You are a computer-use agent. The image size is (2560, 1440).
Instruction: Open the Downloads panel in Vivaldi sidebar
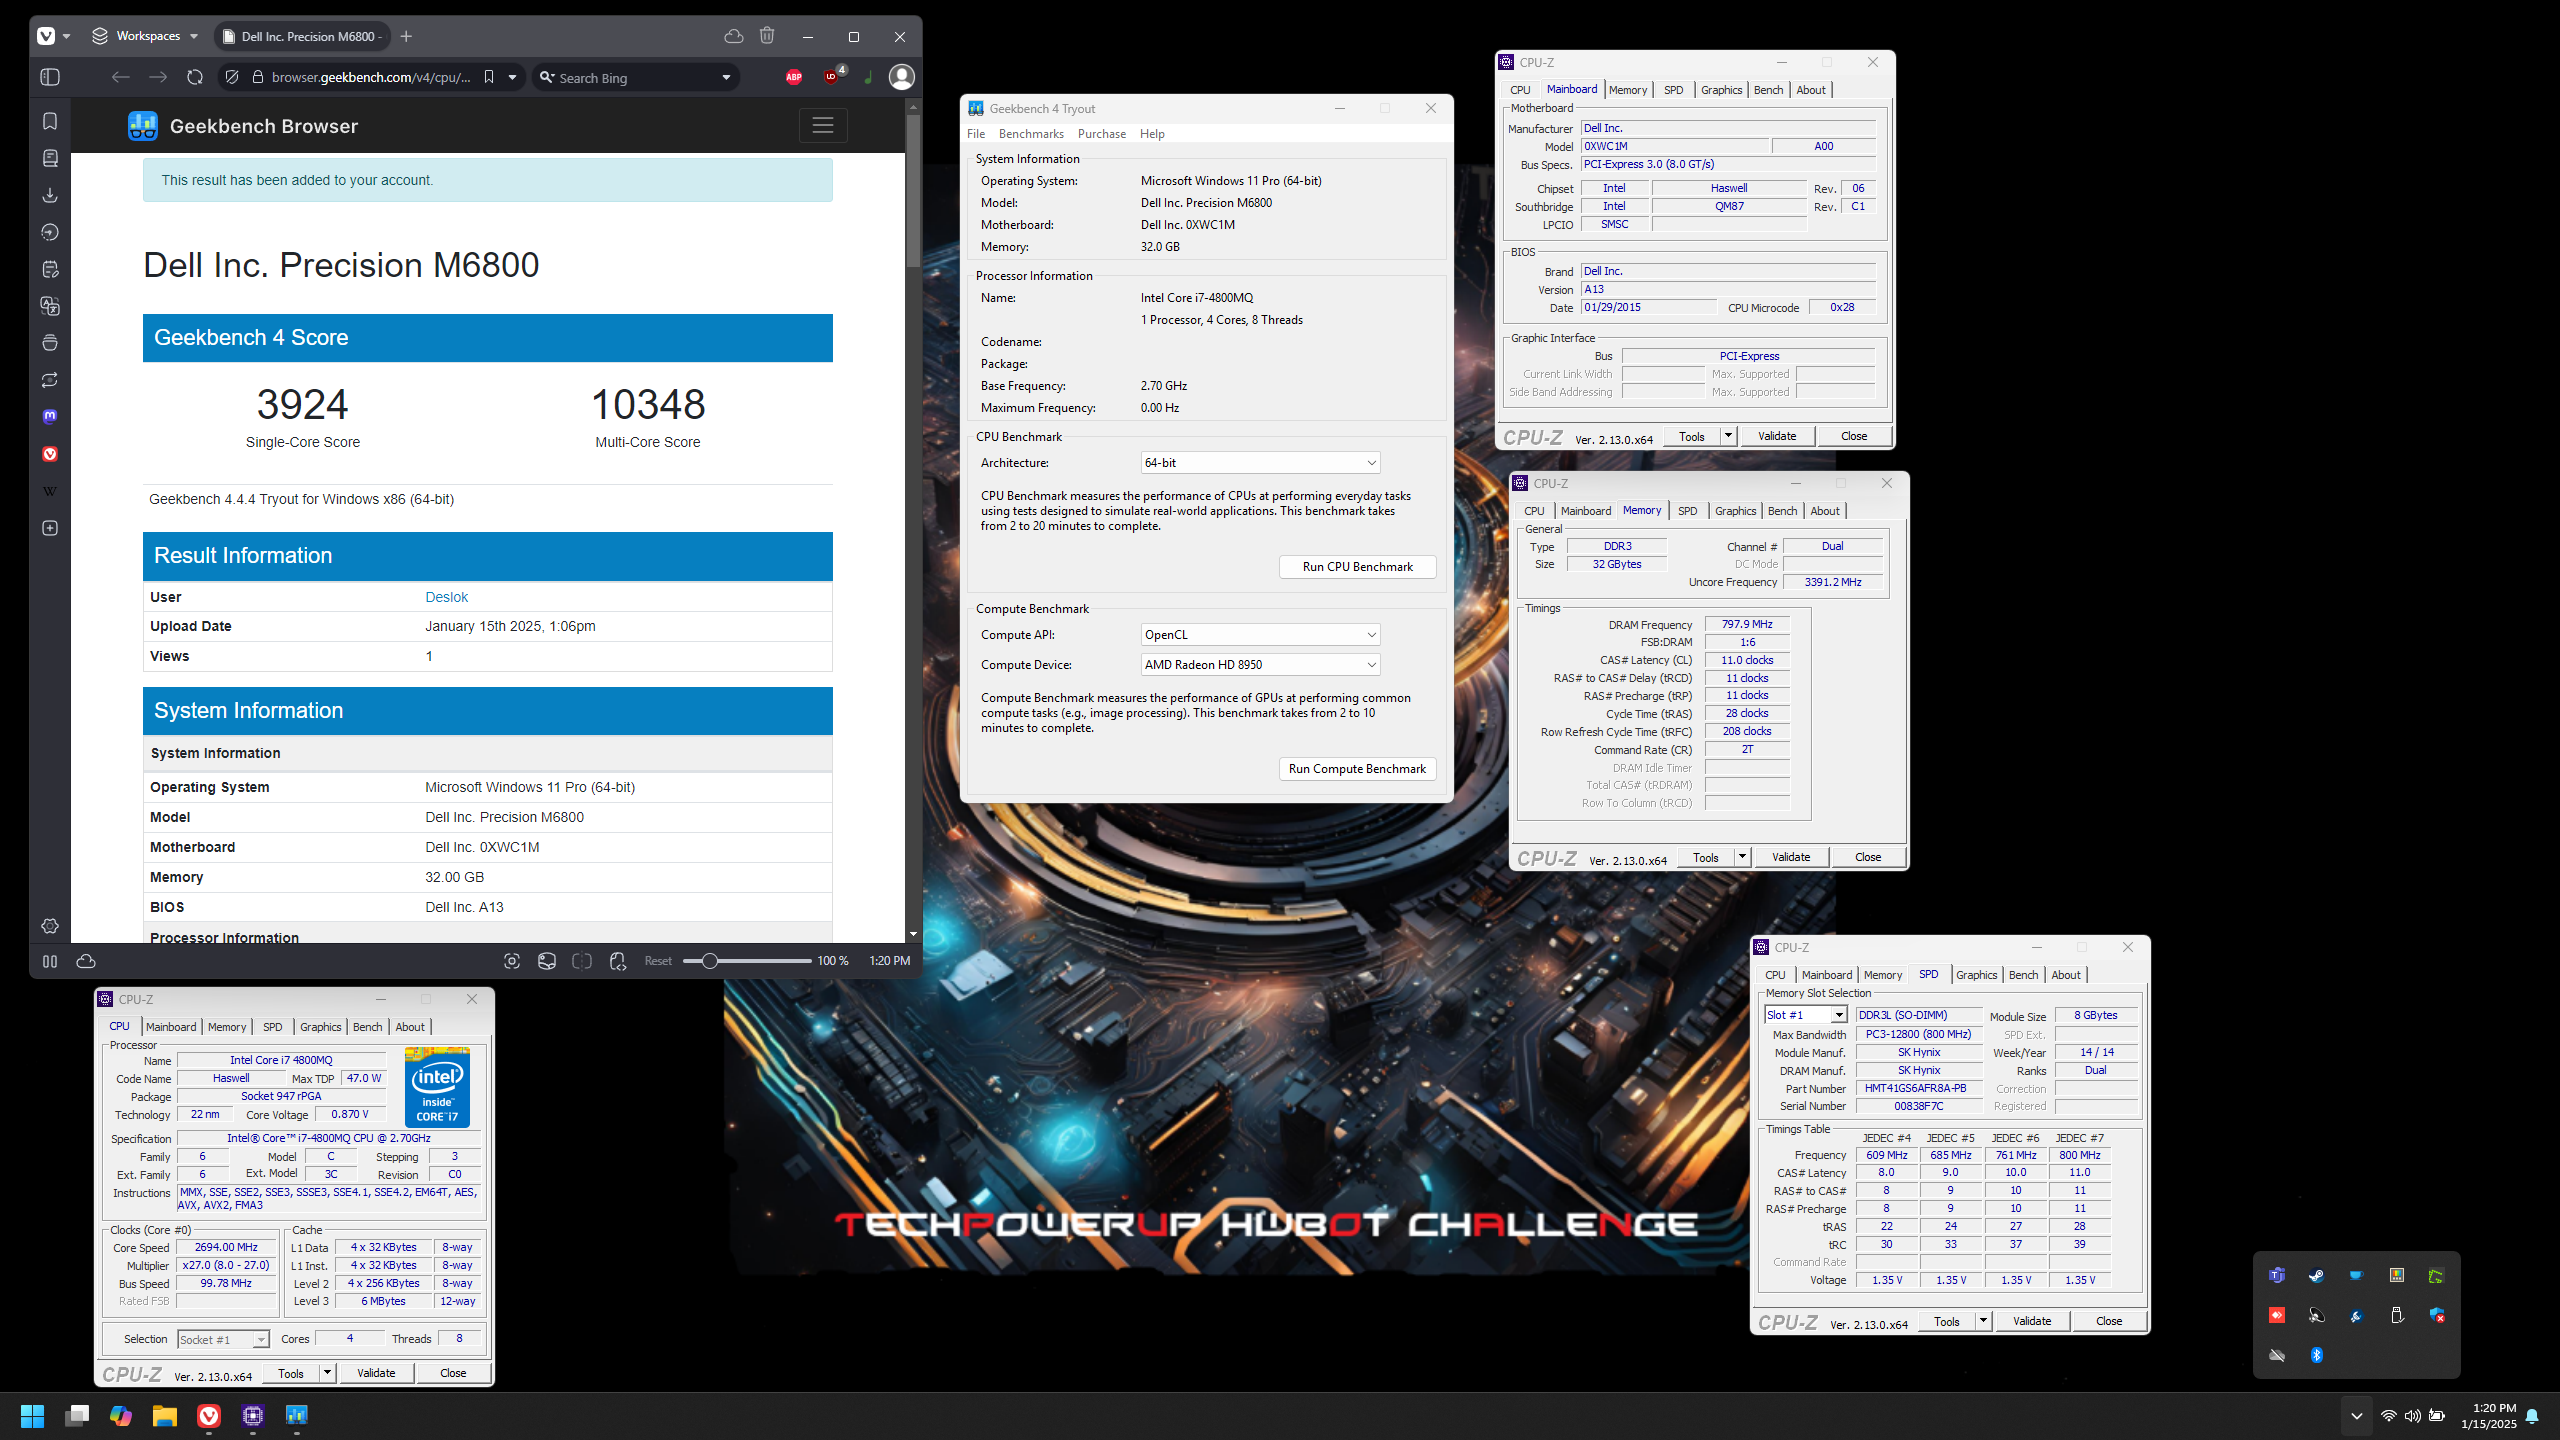(x=50, y=195)
